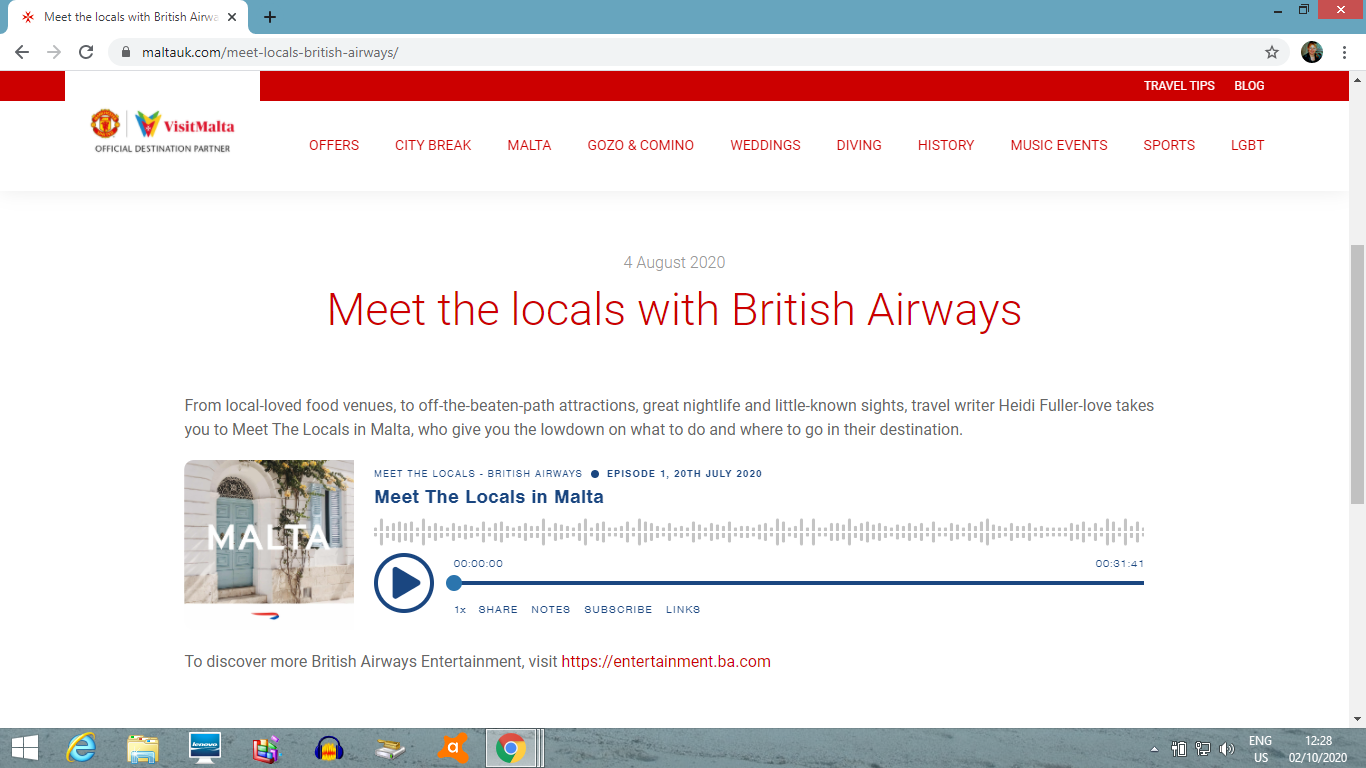Screen dimensions: 1366x768
Task: Click the 4 August 2020 date text
Action: pos(674,263)
